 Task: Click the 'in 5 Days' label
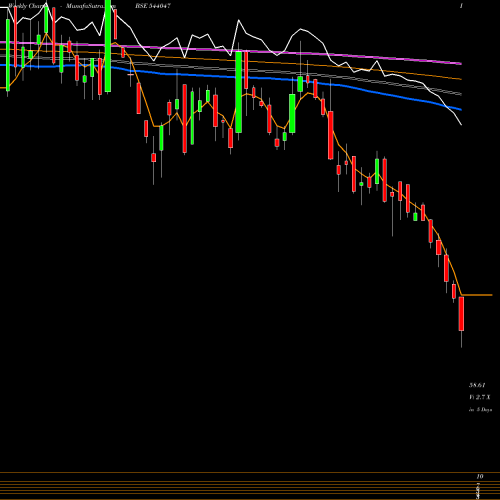pos(480,410)
